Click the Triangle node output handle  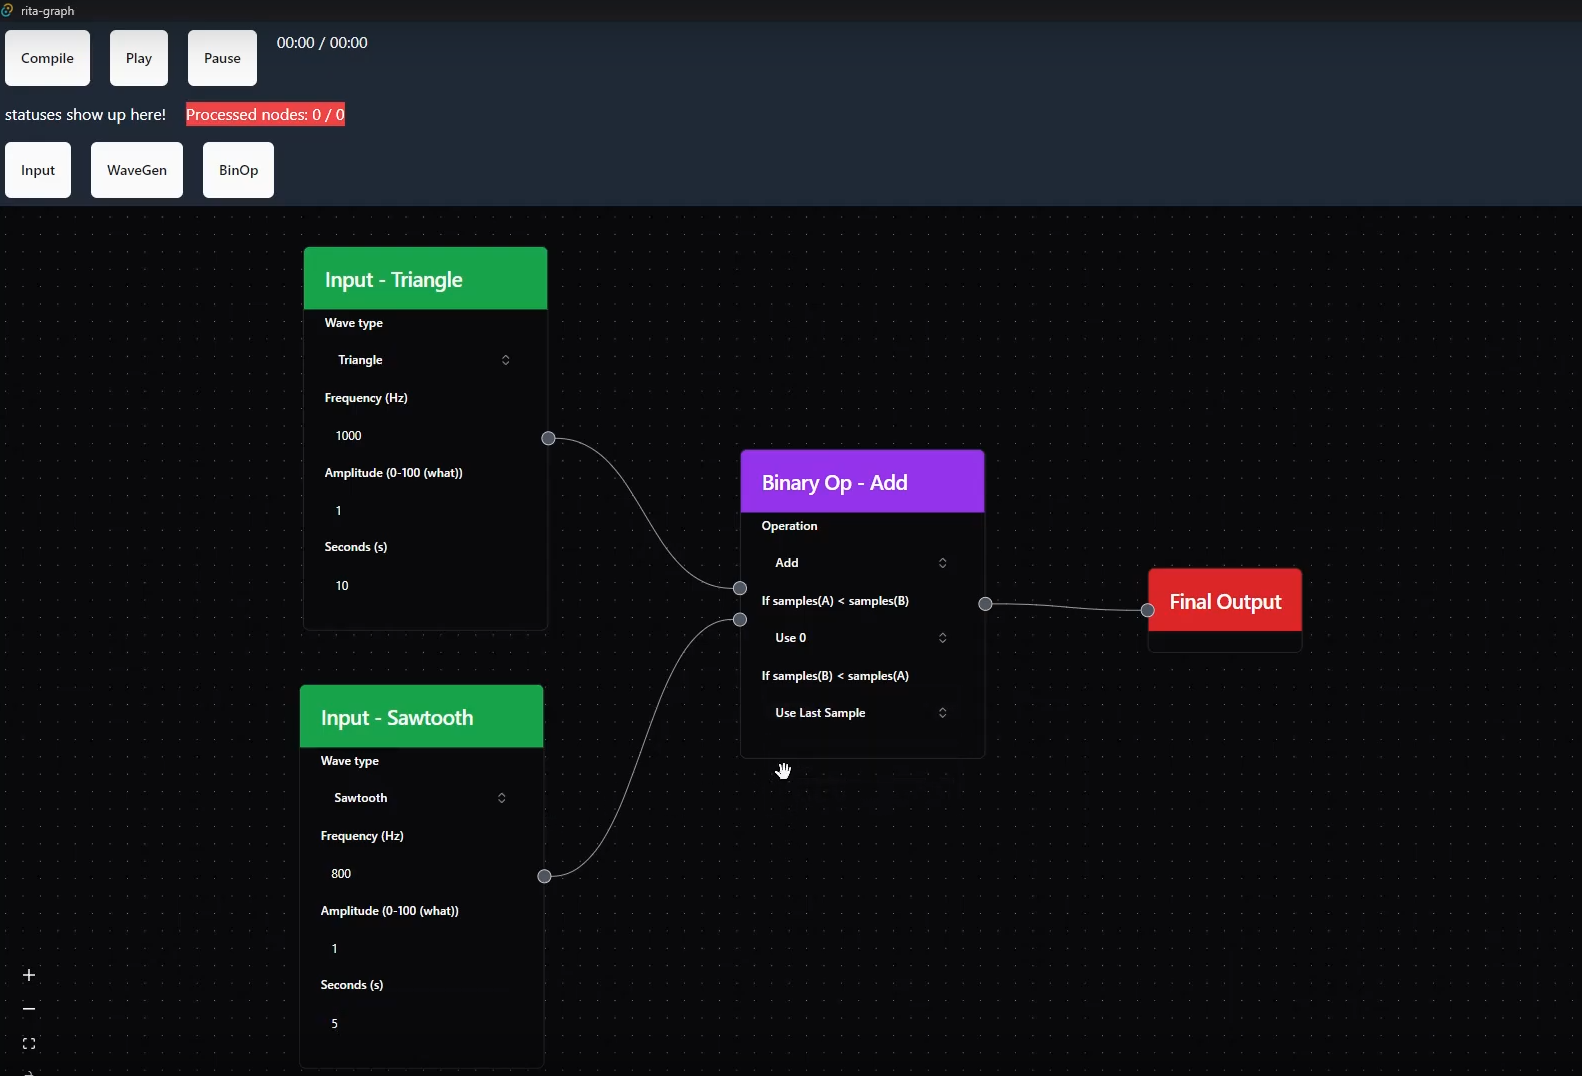click(548, 438)
